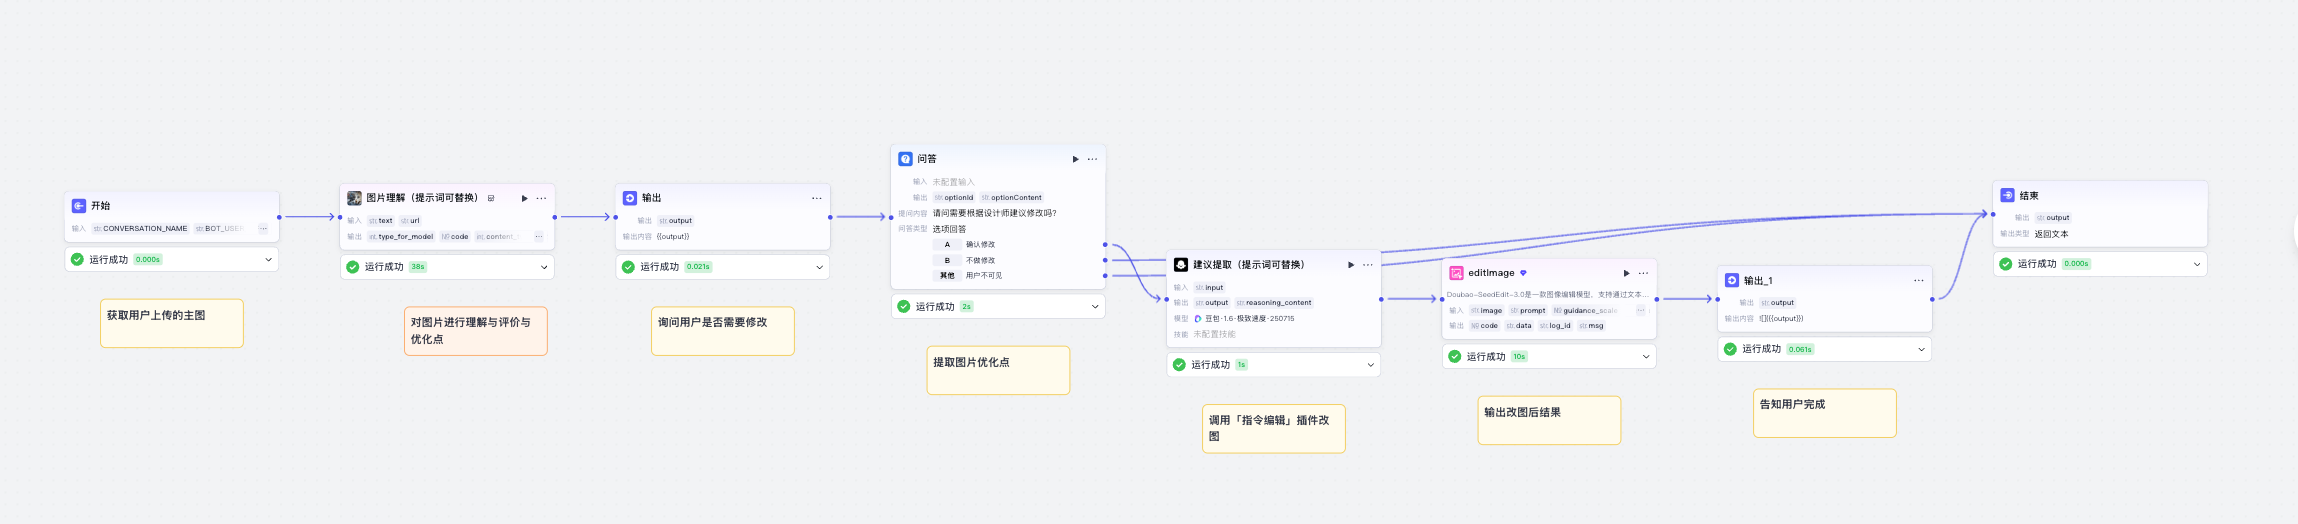Click the 获取用户上传的主图 sticky note
The height and width of the screenshot is (524, 2298).
pyautogui.click(x=171, y=323)
